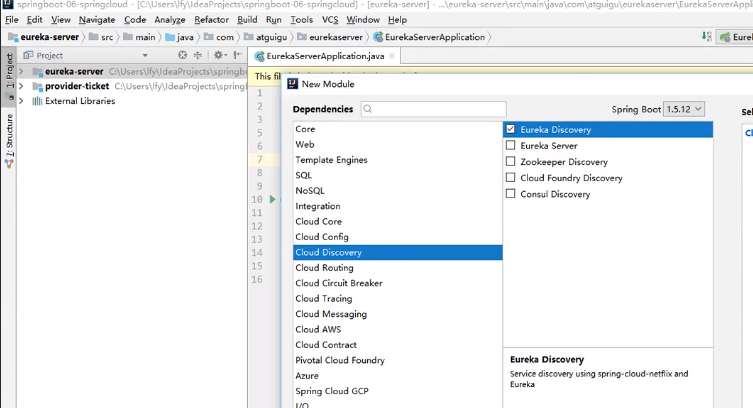Open the Refactor menu
The height and width of the screenshot is (408, 753).
coord(211,20)
